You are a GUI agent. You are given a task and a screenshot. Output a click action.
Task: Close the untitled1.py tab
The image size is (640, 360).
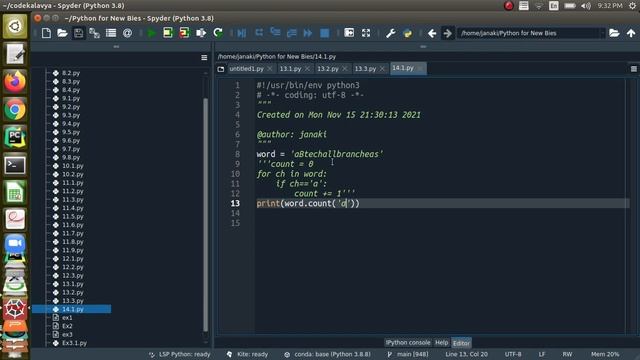pos(269,69)
